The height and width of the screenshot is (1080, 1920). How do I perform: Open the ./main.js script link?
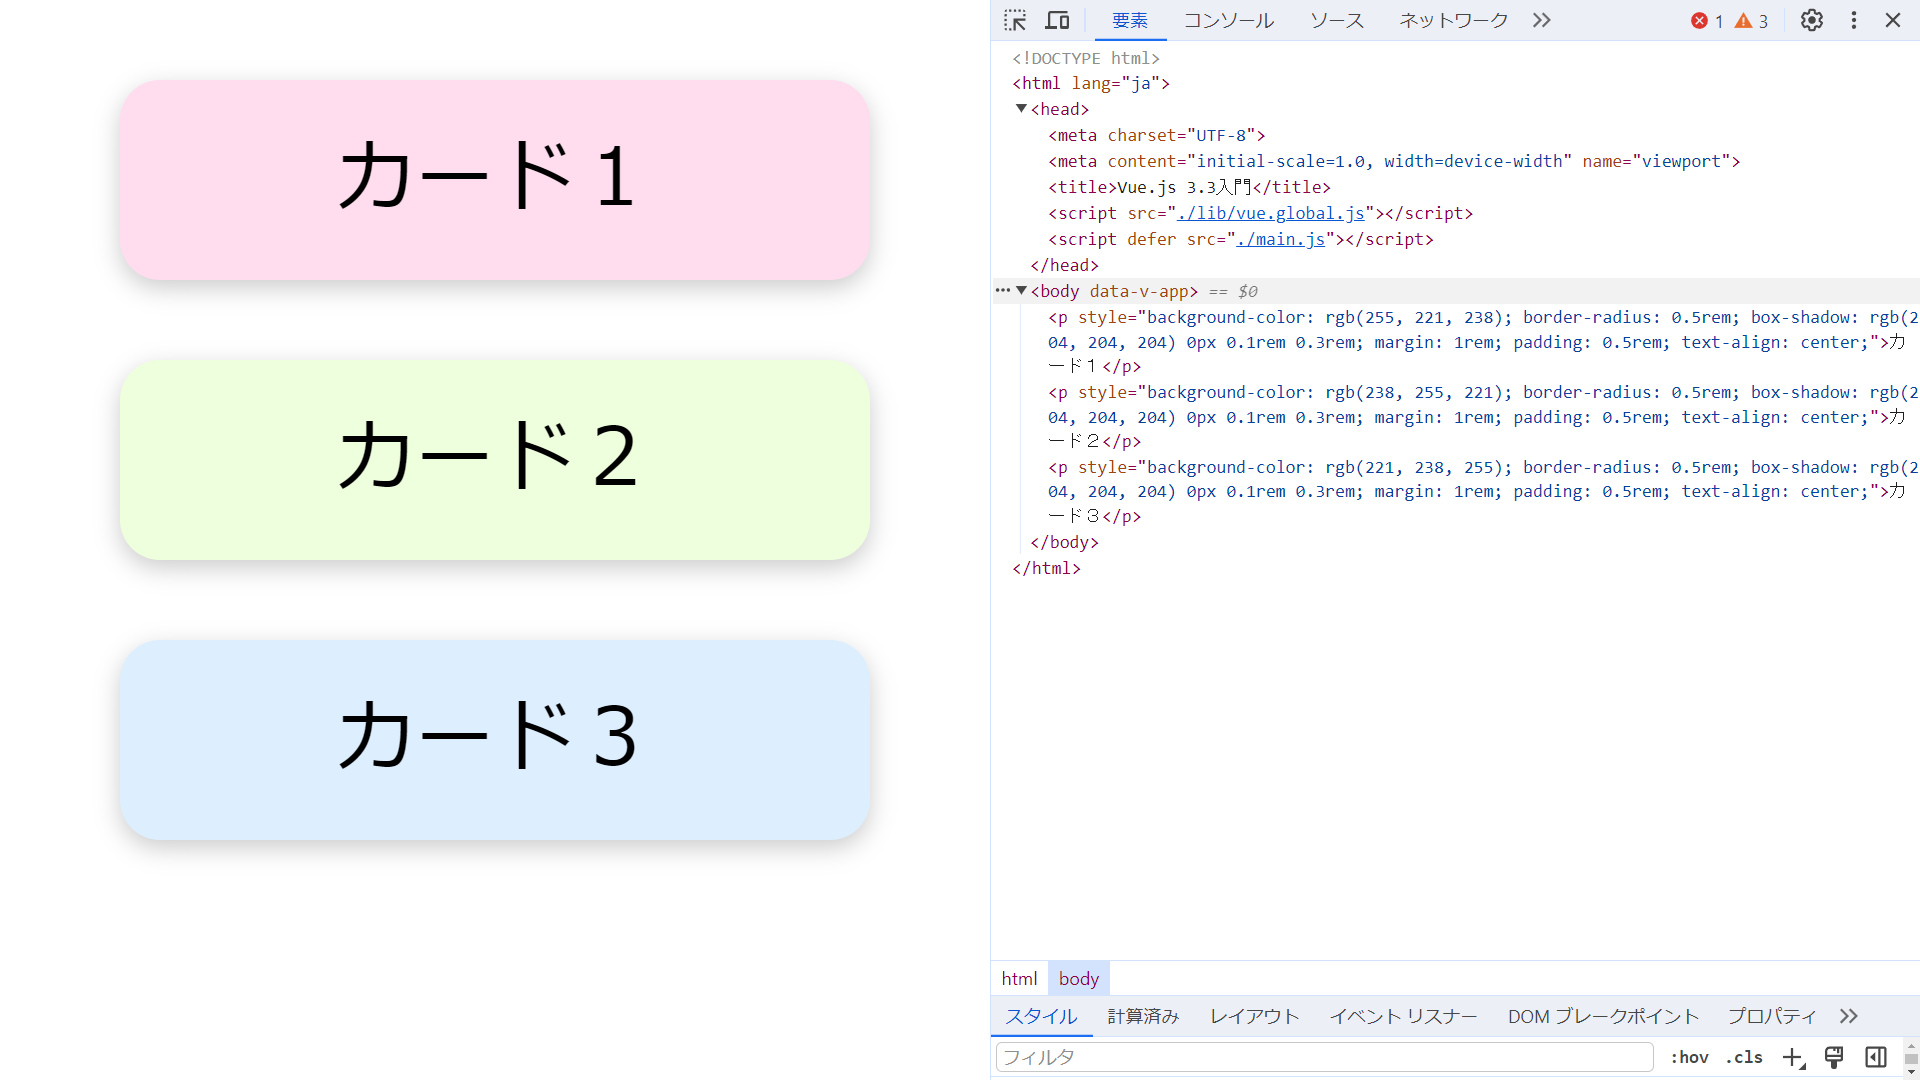[x=1280, y=239]
